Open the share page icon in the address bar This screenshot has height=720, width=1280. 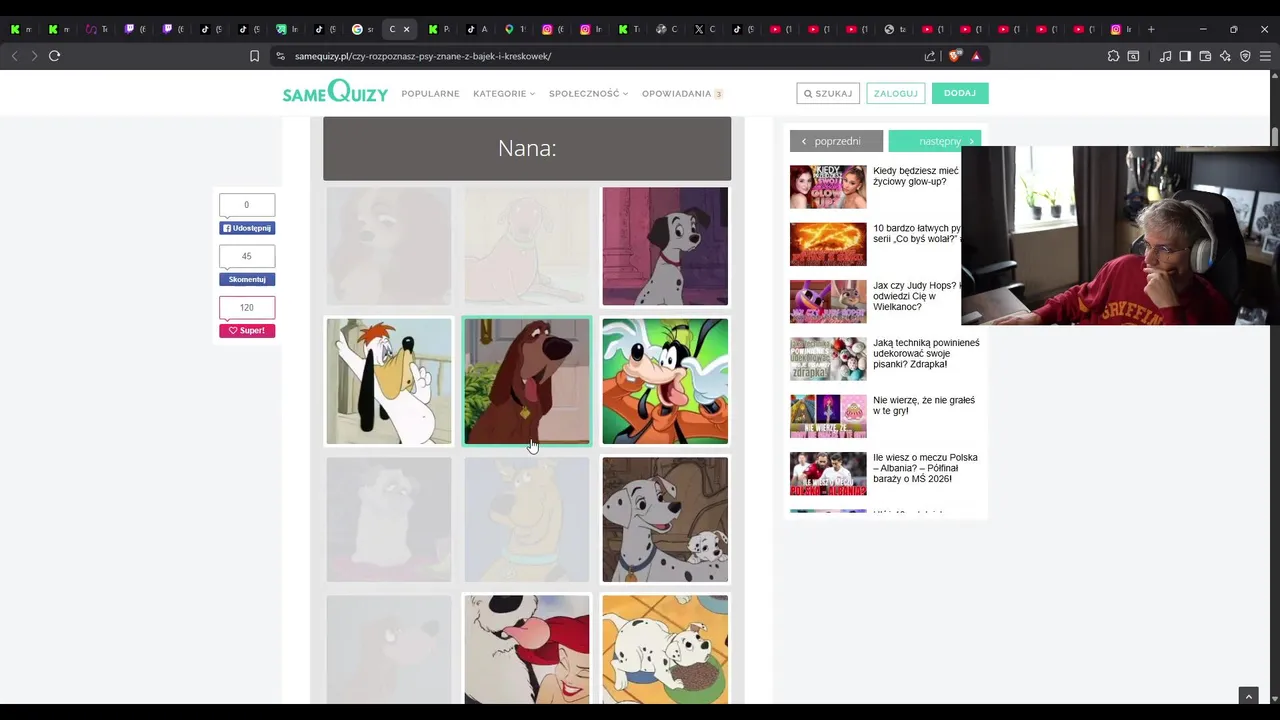pos(930,56)
